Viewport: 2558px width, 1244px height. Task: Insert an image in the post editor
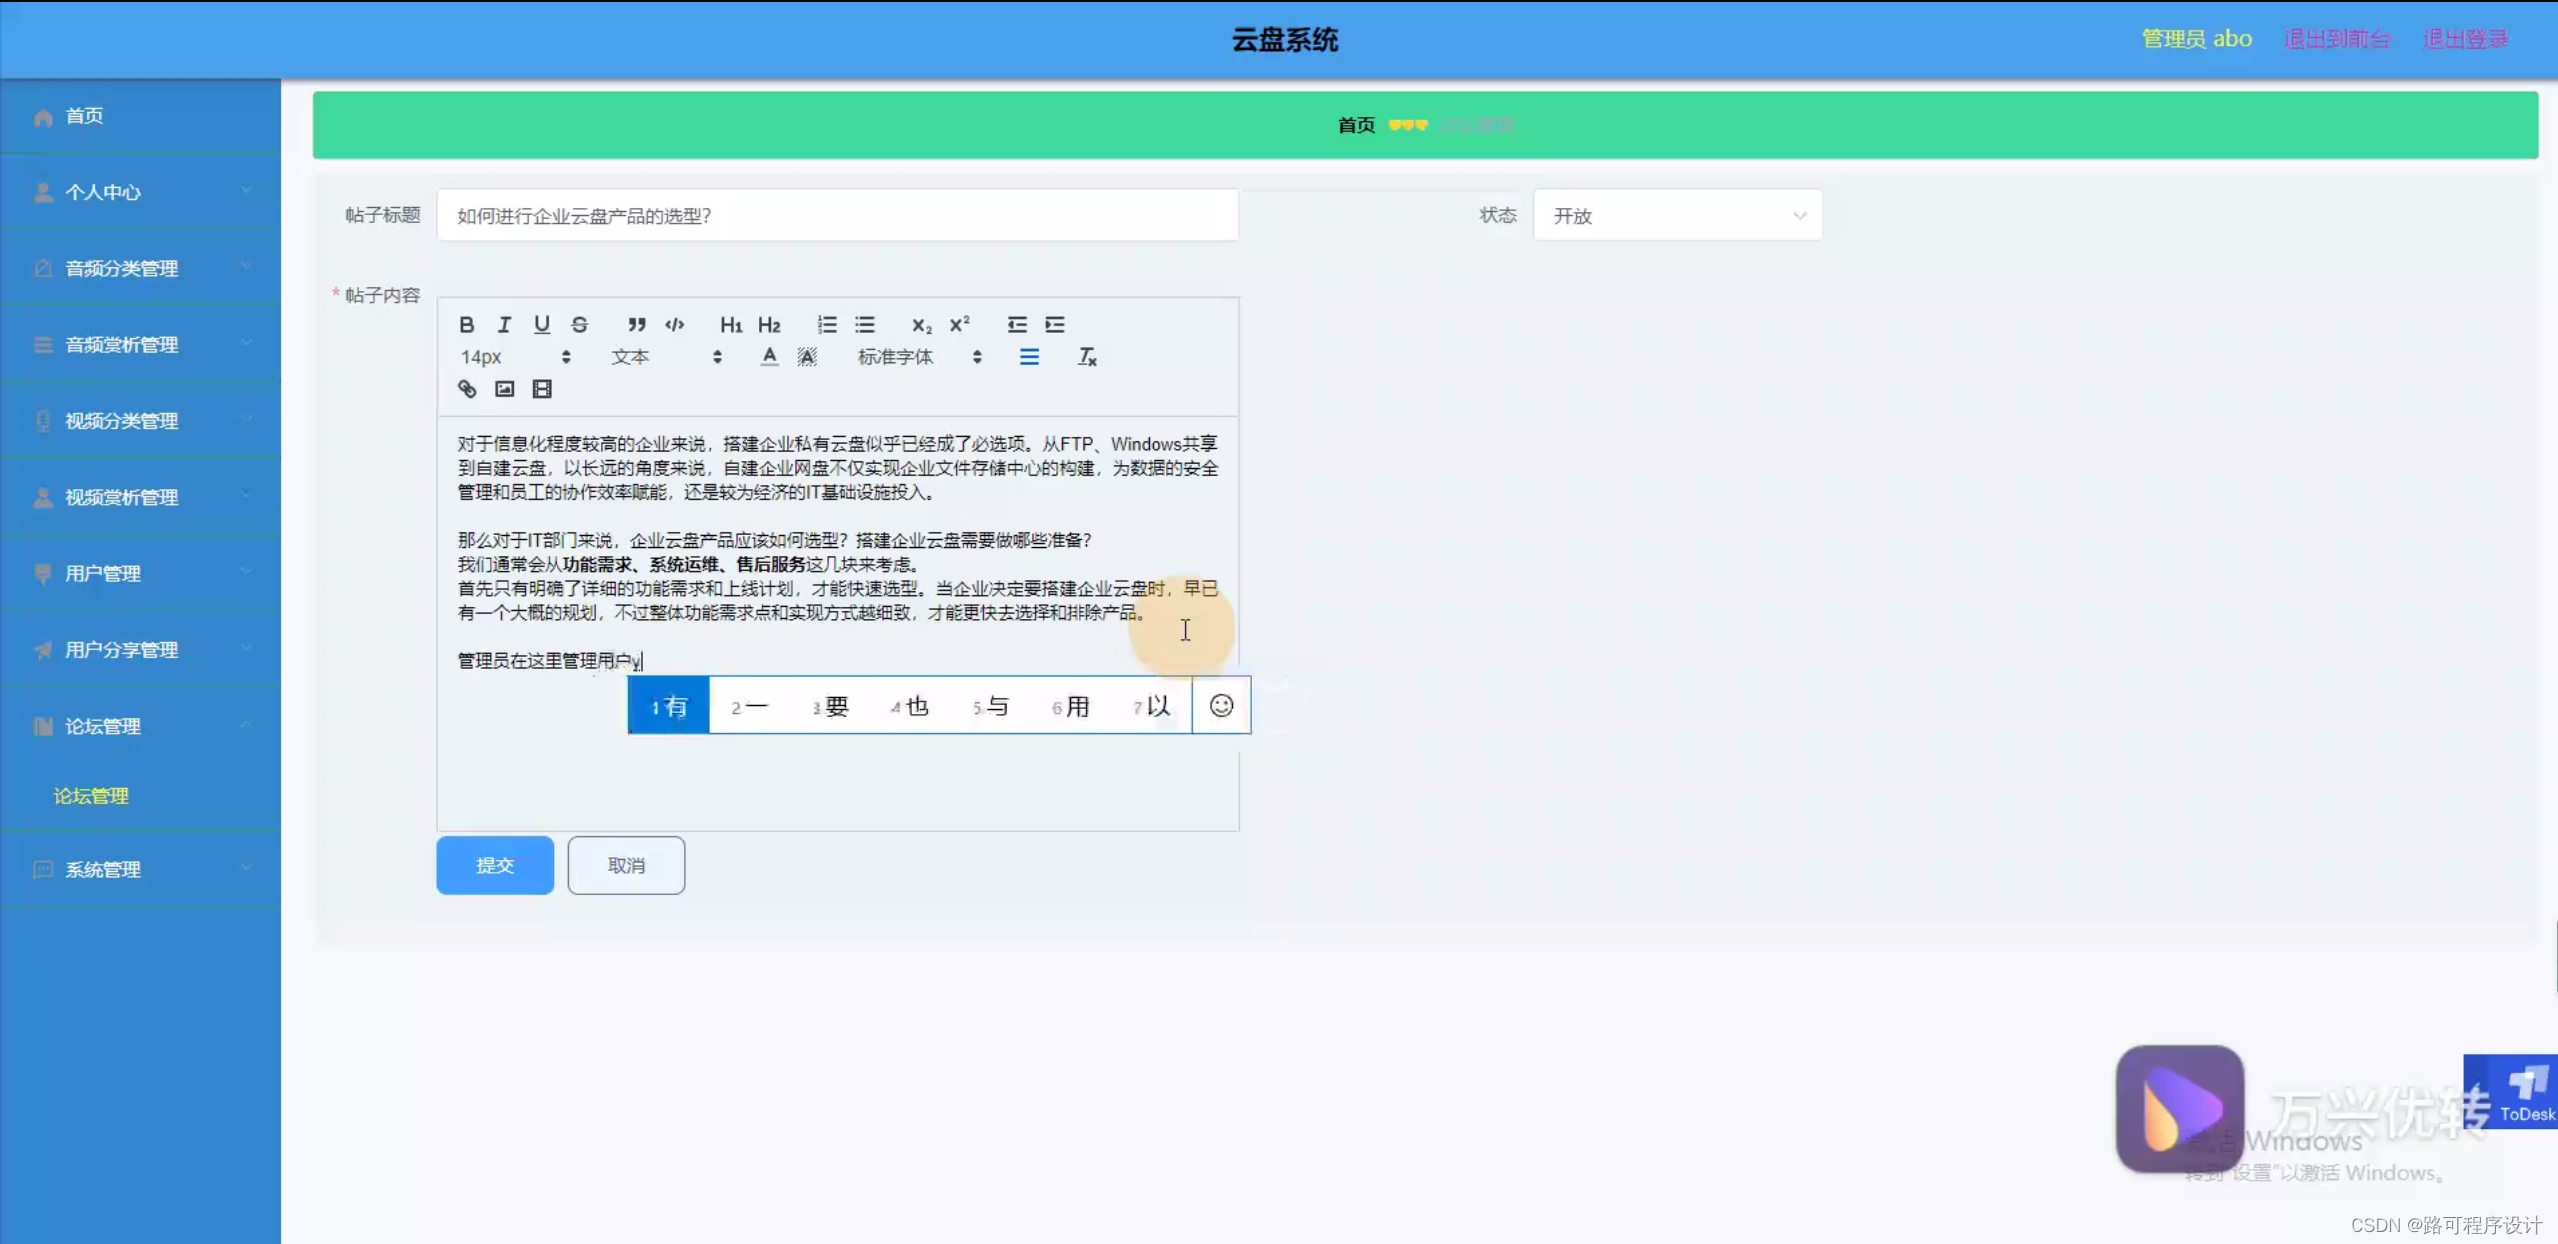503,388
